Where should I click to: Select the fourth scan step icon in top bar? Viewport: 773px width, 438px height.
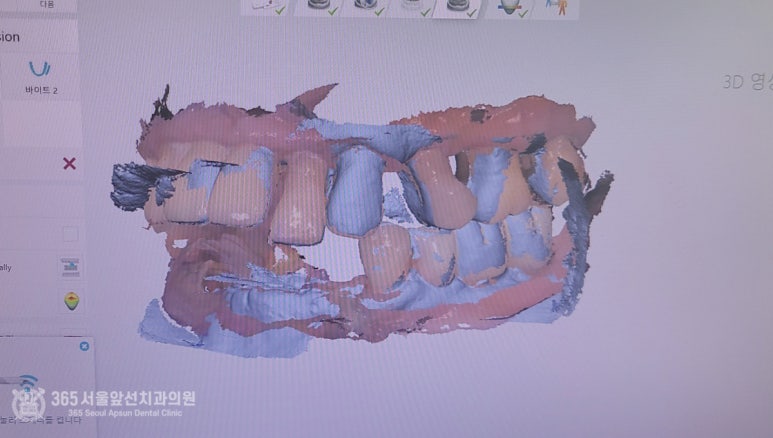pyautogui.click(x=412, y=6)
